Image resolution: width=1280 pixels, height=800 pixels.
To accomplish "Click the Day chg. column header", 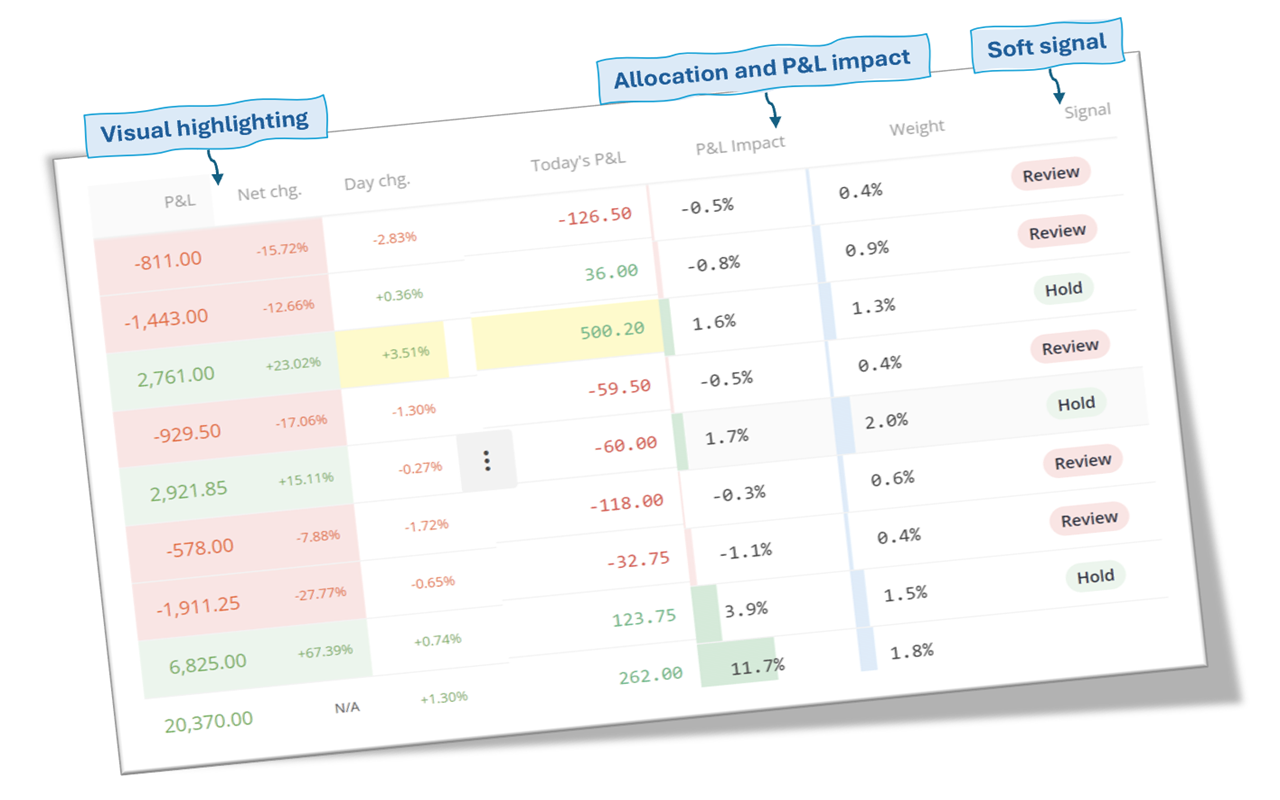I will click(x=377, y=180).
